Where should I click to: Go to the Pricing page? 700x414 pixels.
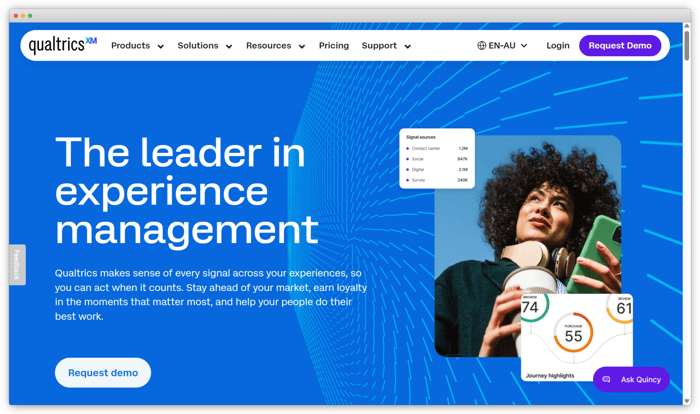tap(333, 46)
